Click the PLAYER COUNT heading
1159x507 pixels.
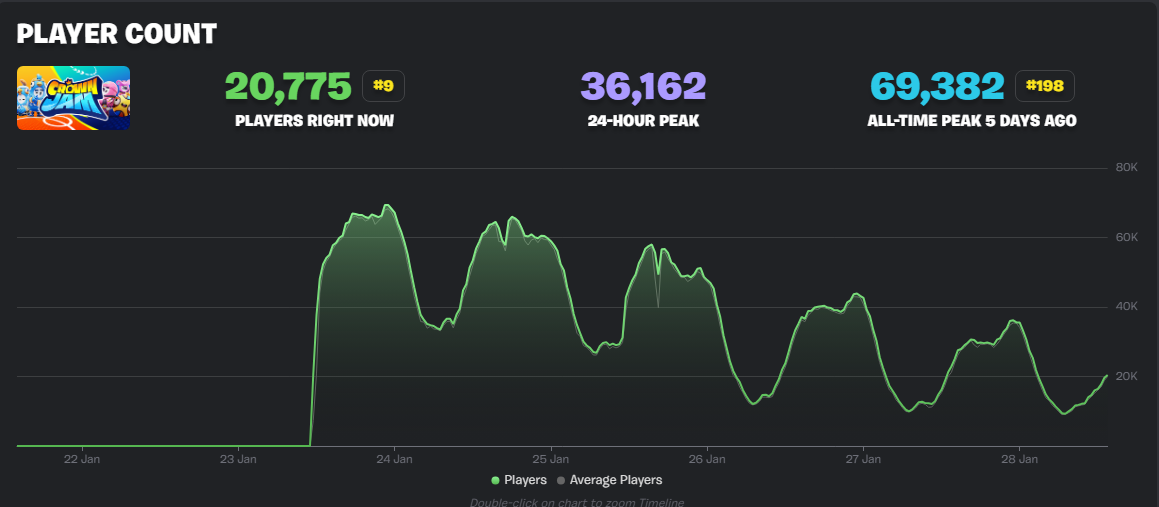[117, 34]
